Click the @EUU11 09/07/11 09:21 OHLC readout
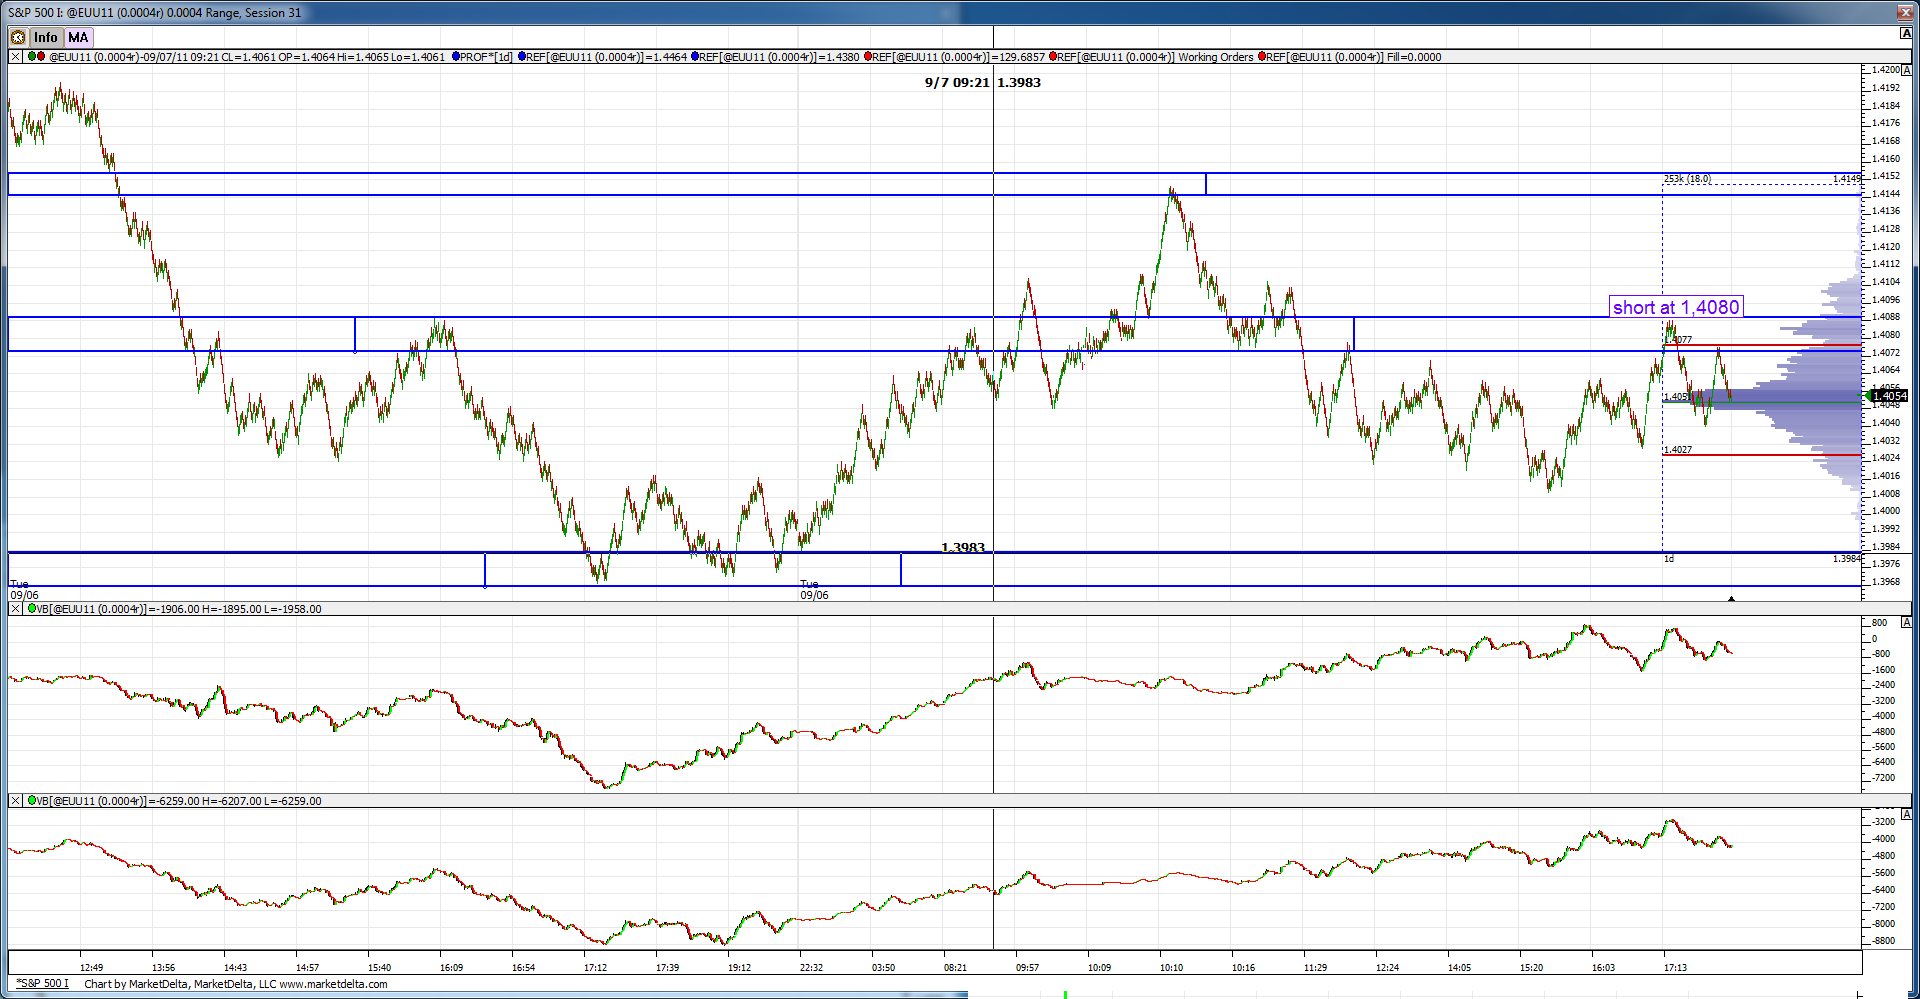This screenshot has width=1920, height=999. tap(246, 57)
